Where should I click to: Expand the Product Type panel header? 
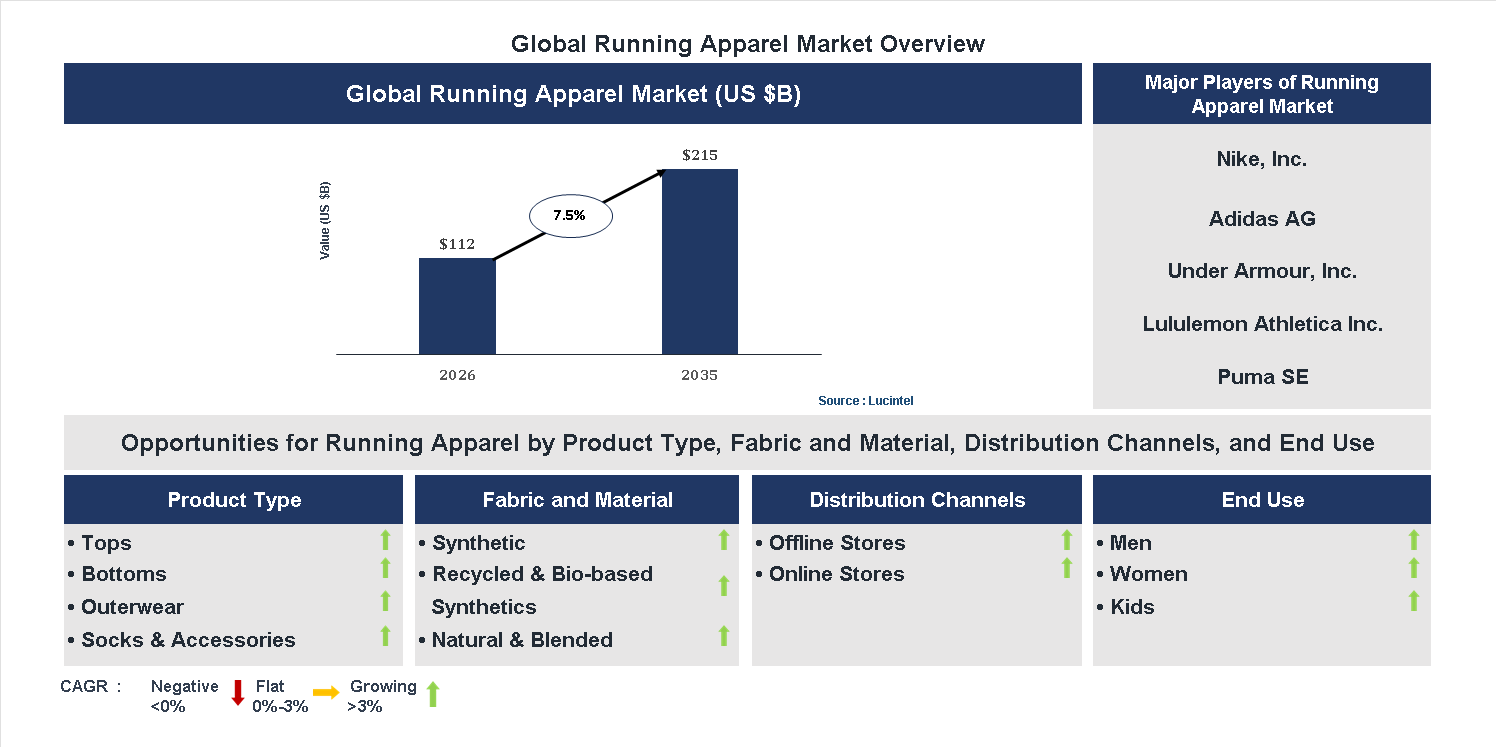coord(234,499)
